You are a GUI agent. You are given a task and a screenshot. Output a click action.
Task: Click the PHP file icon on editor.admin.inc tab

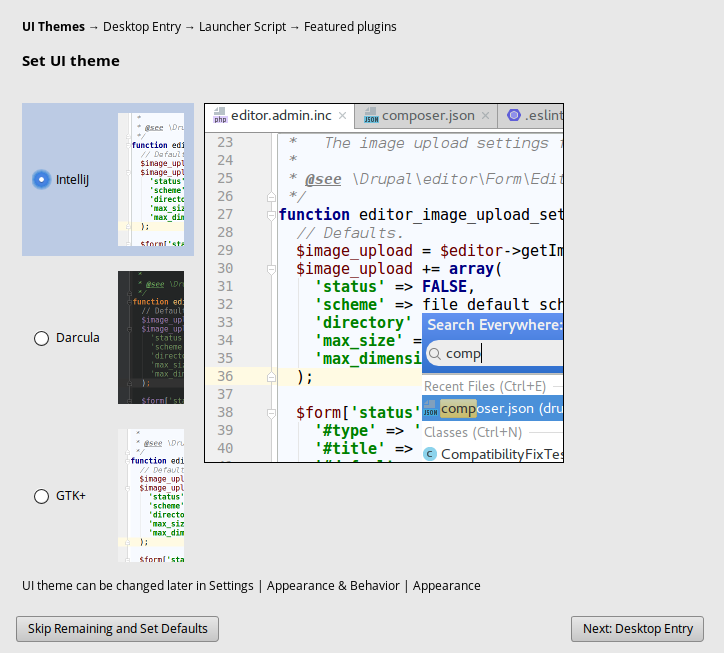(x=220, y=115)
